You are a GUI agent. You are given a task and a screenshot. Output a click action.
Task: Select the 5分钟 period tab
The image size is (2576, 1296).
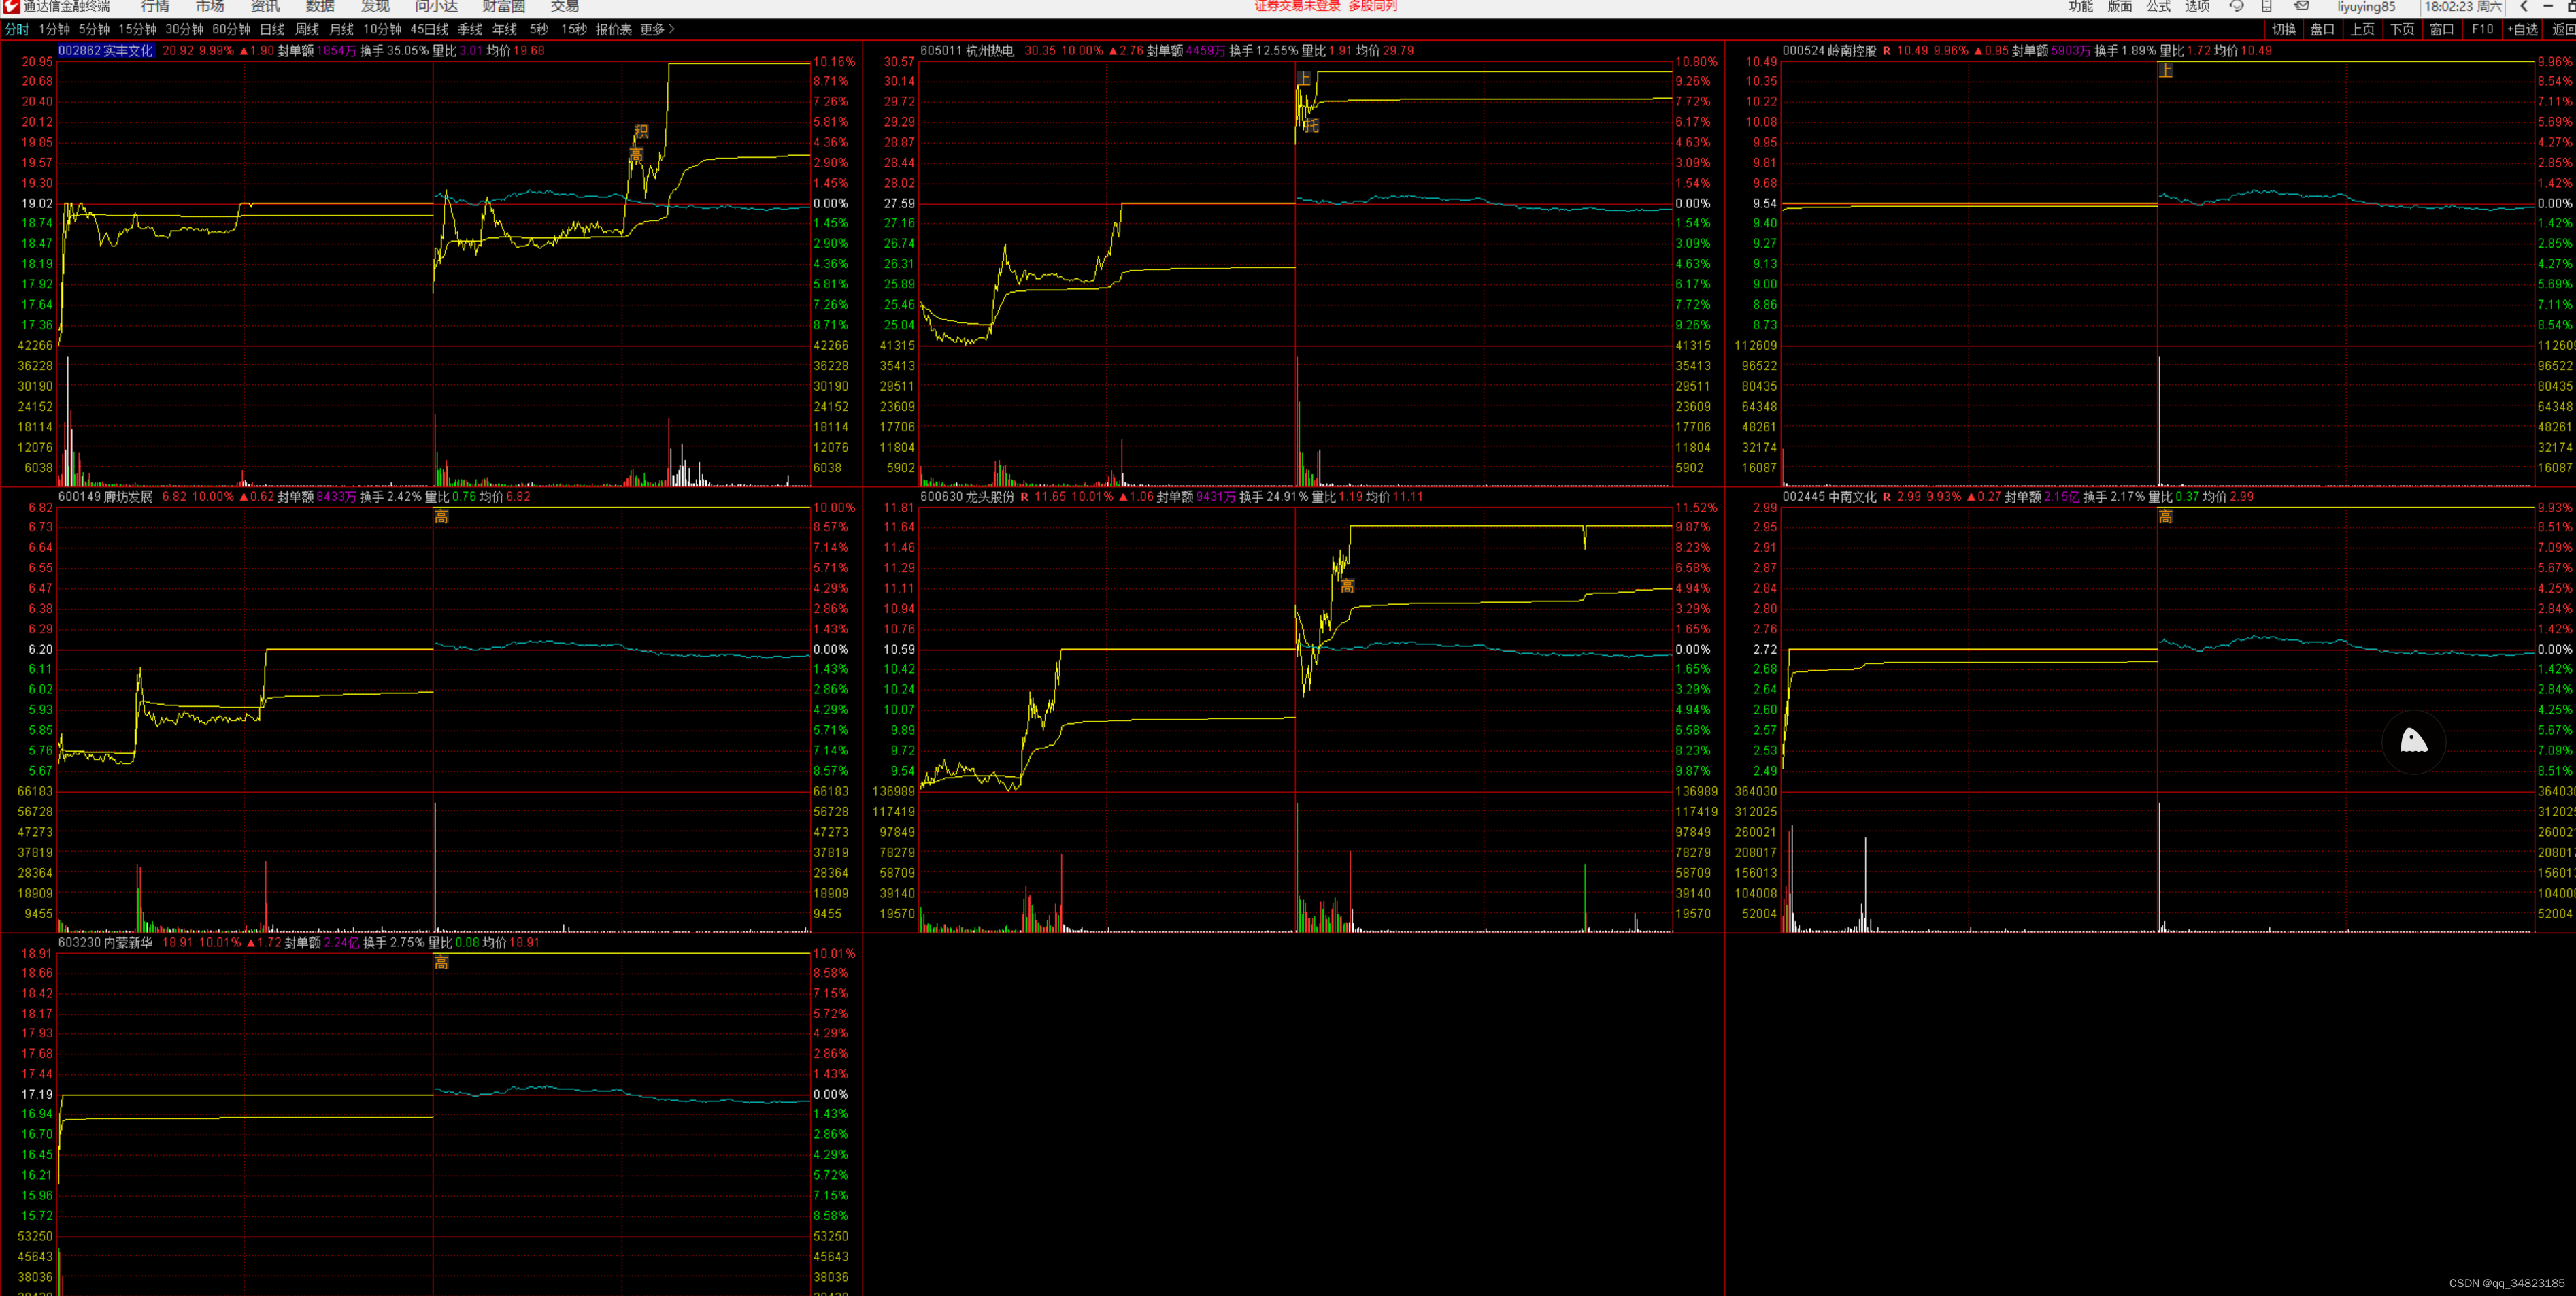click(94, 29)
